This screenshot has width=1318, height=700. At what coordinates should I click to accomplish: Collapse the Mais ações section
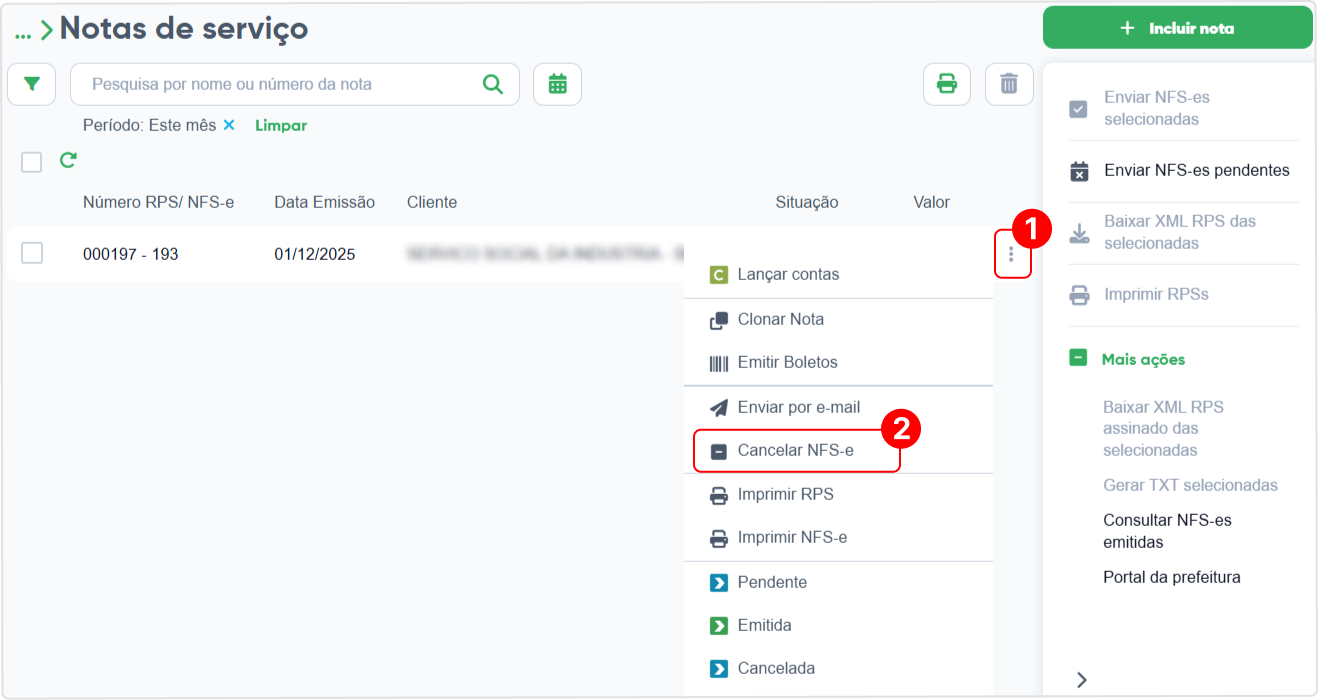pos(1078,358)
